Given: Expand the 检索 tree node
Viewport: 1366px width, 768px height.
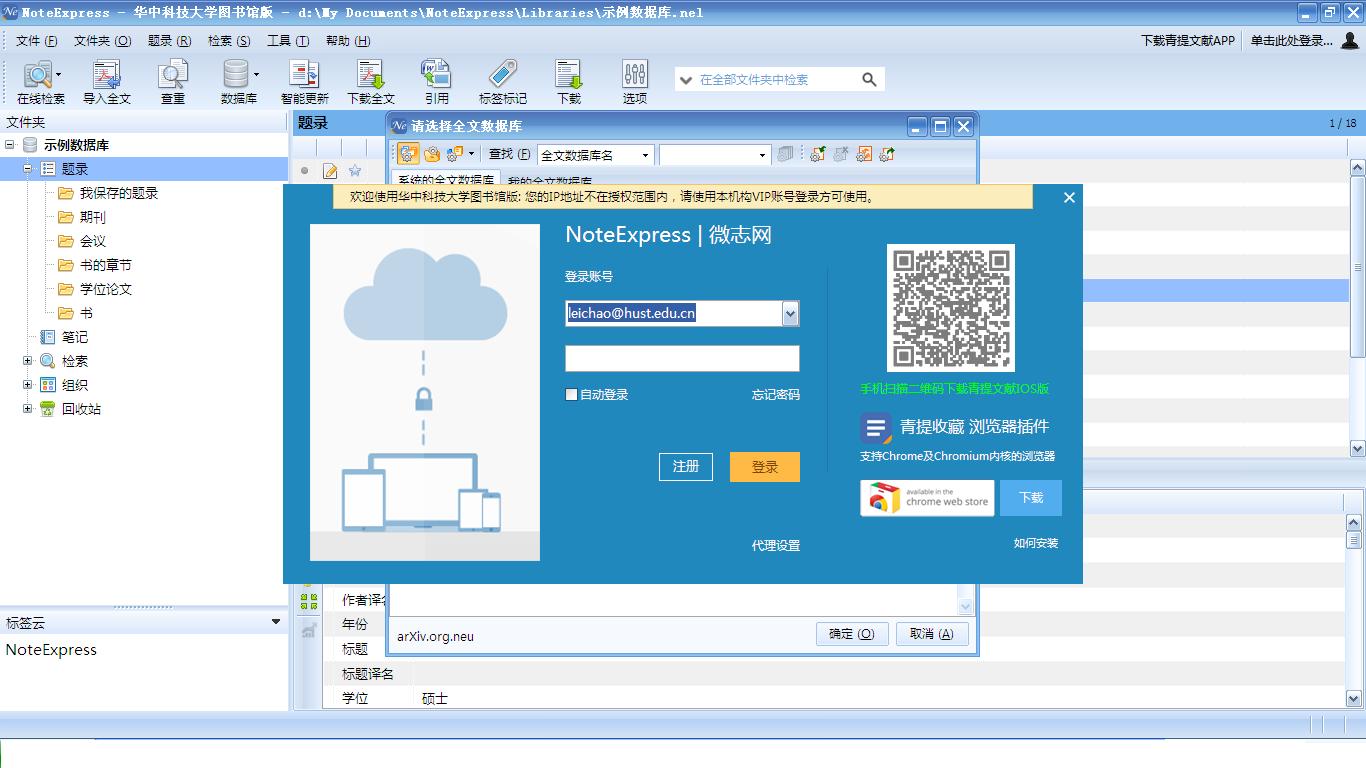Looking at the screenshot, I should (x=28, y=361).
